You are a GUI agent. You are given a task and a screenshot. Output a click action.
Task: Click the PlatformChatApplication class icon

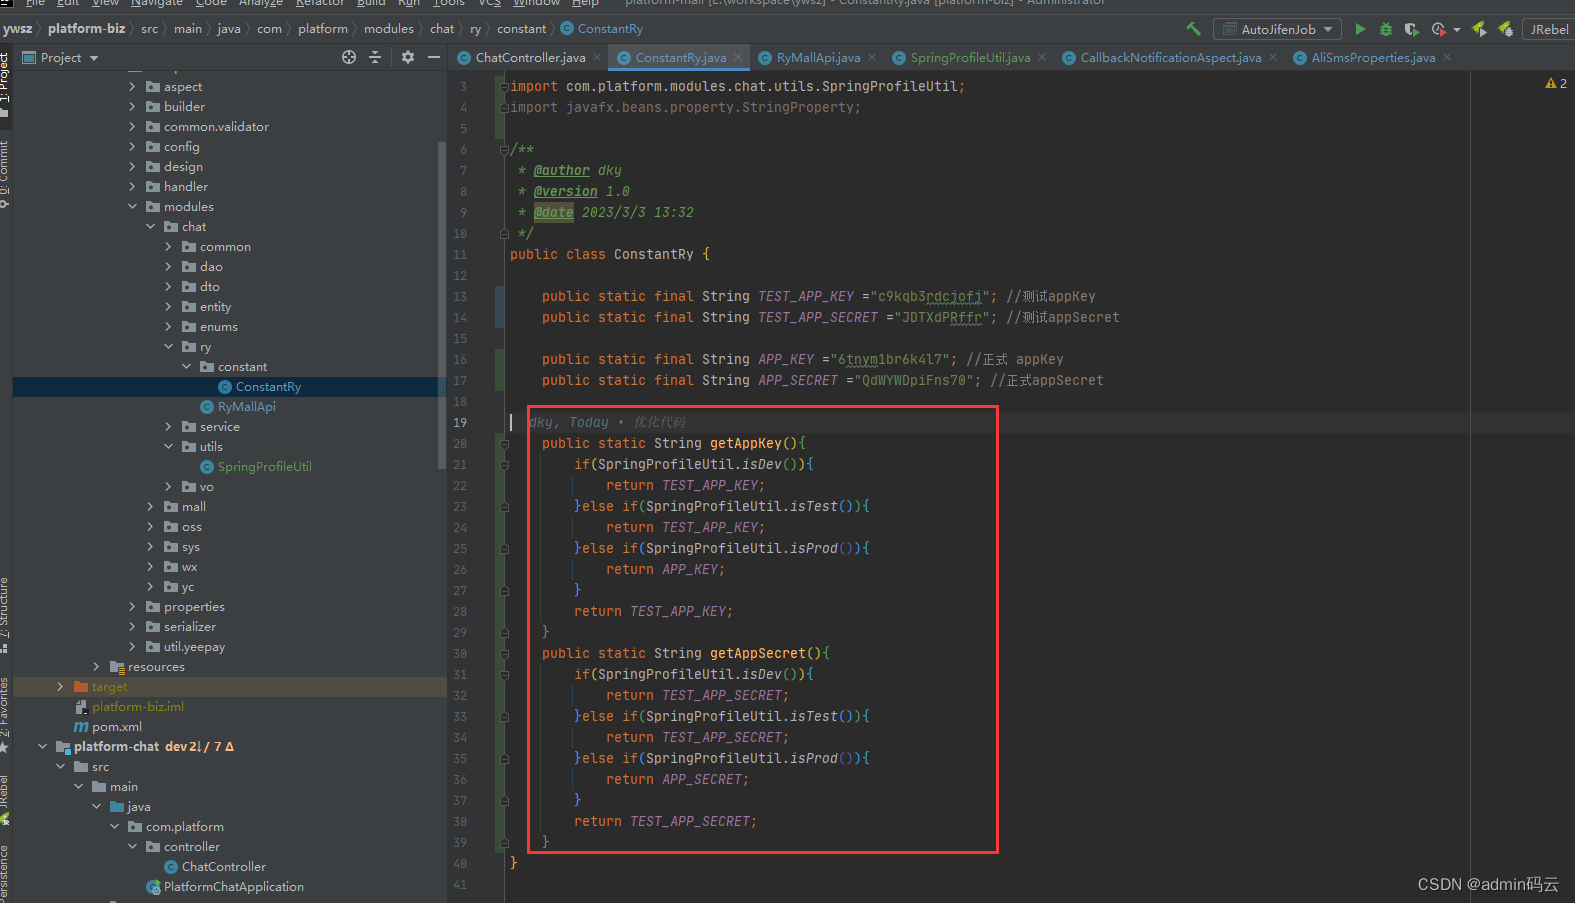pyautogui.click(x=153, y=887)
